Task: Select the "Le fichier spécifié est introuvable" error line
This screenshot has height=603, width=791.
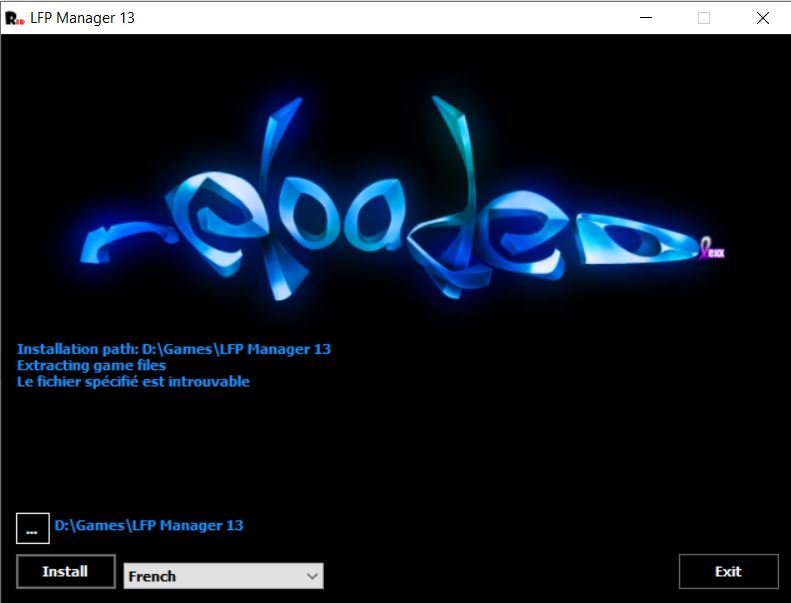Action: pyautogui.click(x=133, y=381)
